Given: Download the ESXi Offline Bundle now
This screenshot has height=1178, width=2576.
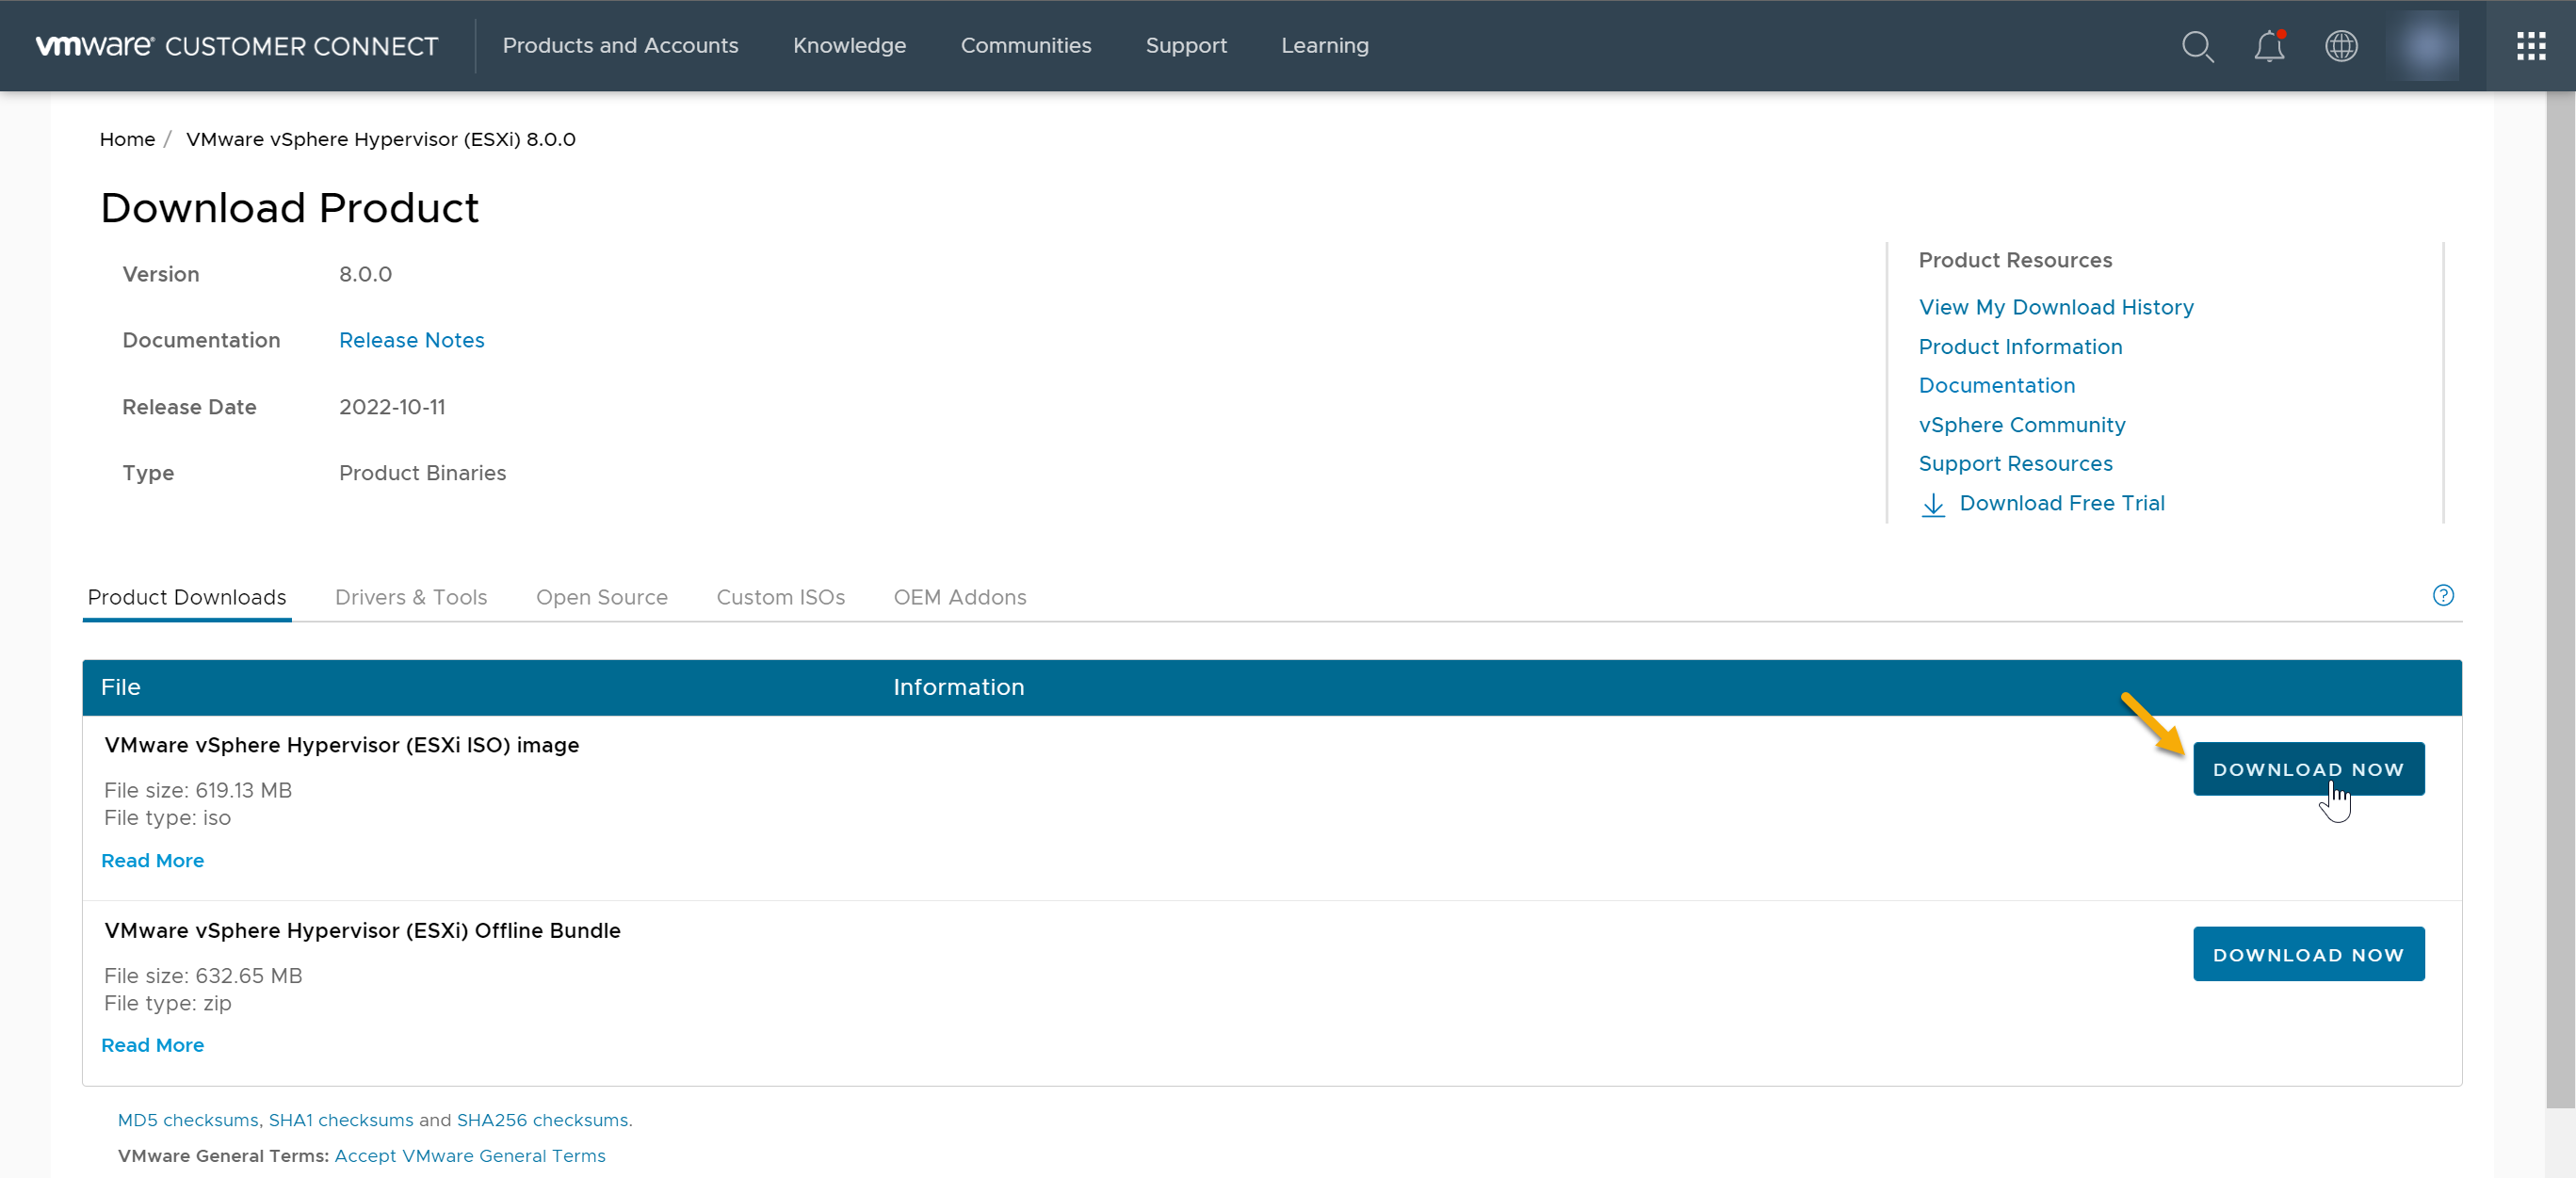Looking at the screenshot, I should (2308, 954).
